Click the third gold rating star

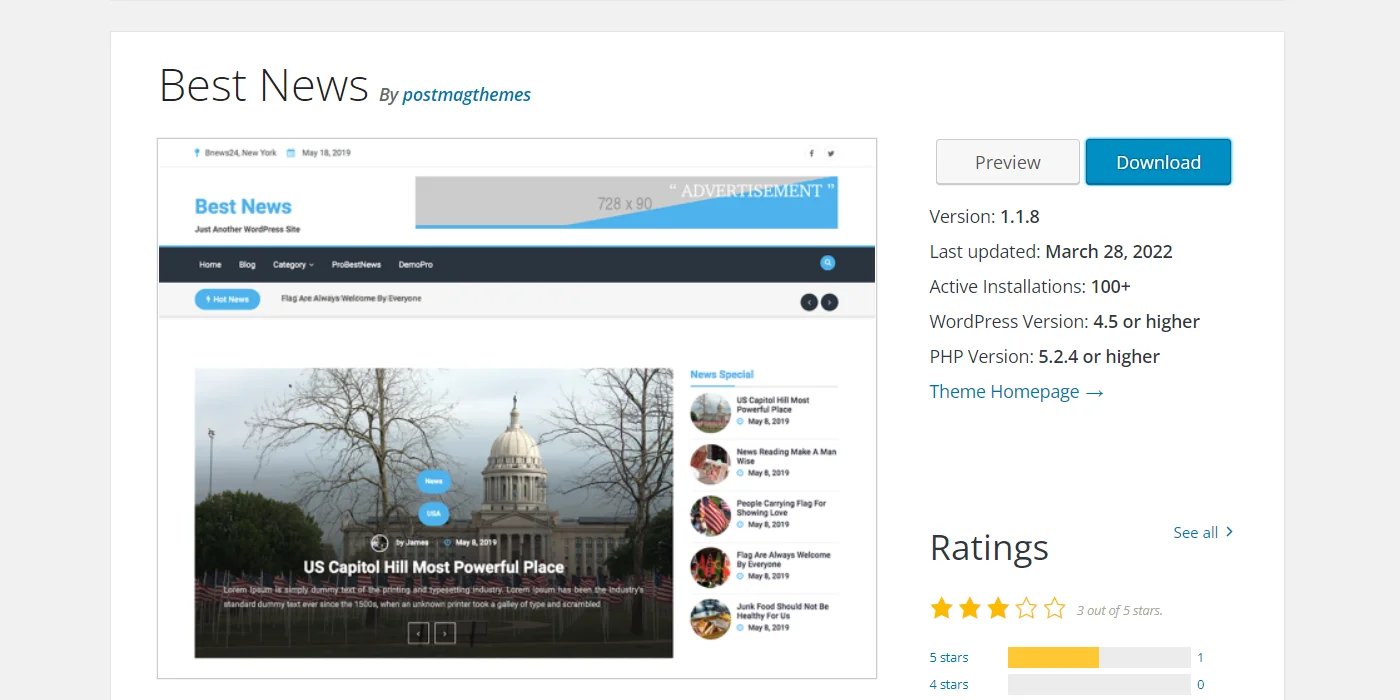pyautogui.click(x=998, y=608)
